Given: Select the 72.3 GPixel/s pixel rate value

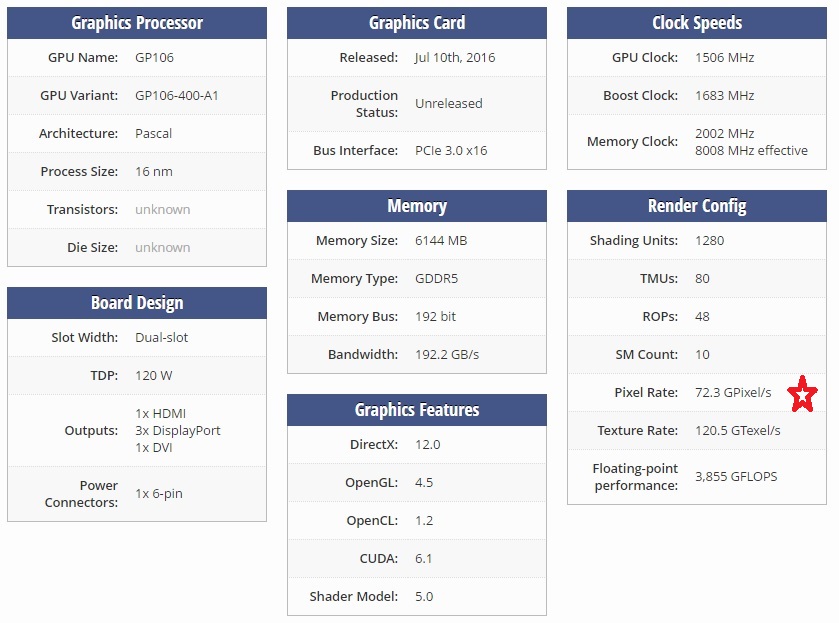Looking at the screenshot, I should pyautogui.click(x=733, y=393).
